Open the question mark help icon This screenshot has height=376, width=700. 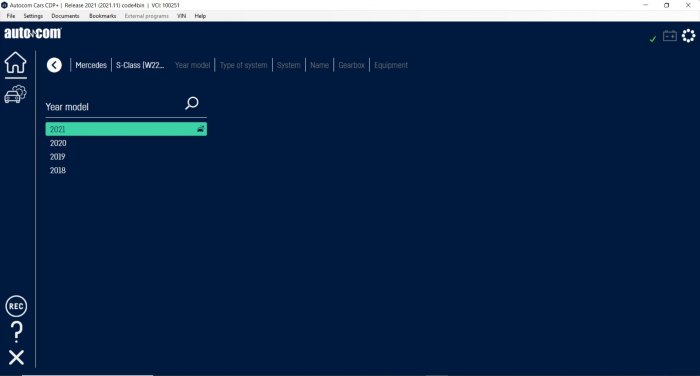tap(17, 332)
